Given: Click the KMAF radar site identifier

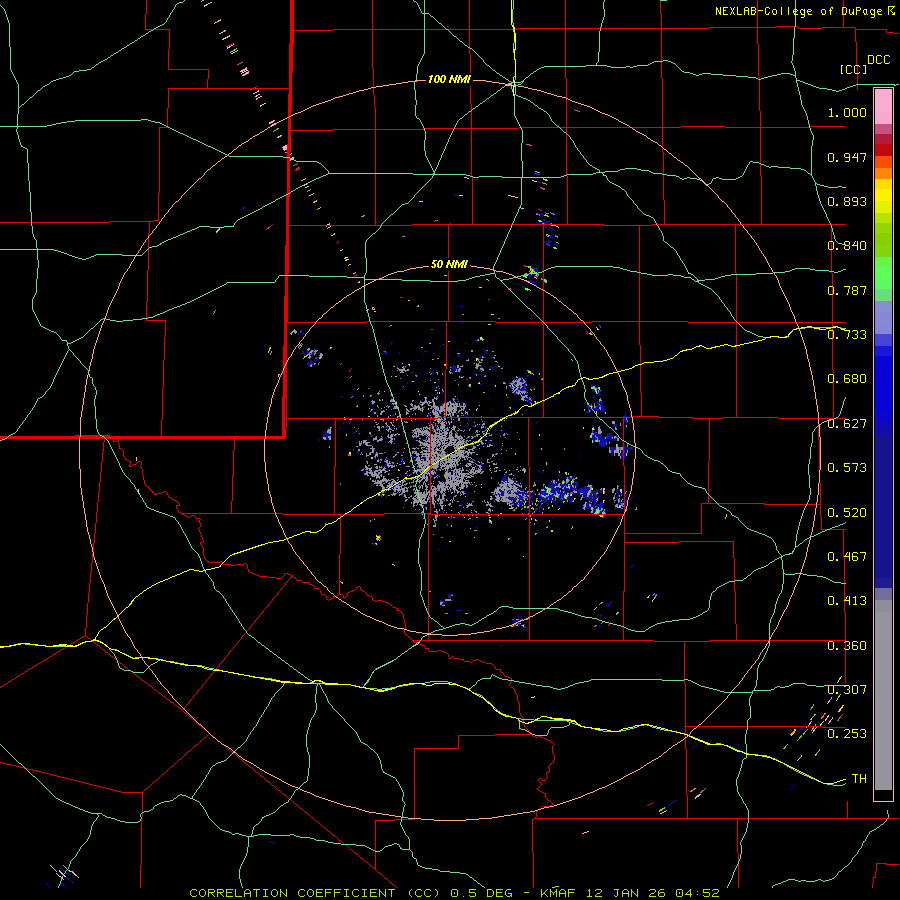Looking at the screenshot, I should point(560,893).
